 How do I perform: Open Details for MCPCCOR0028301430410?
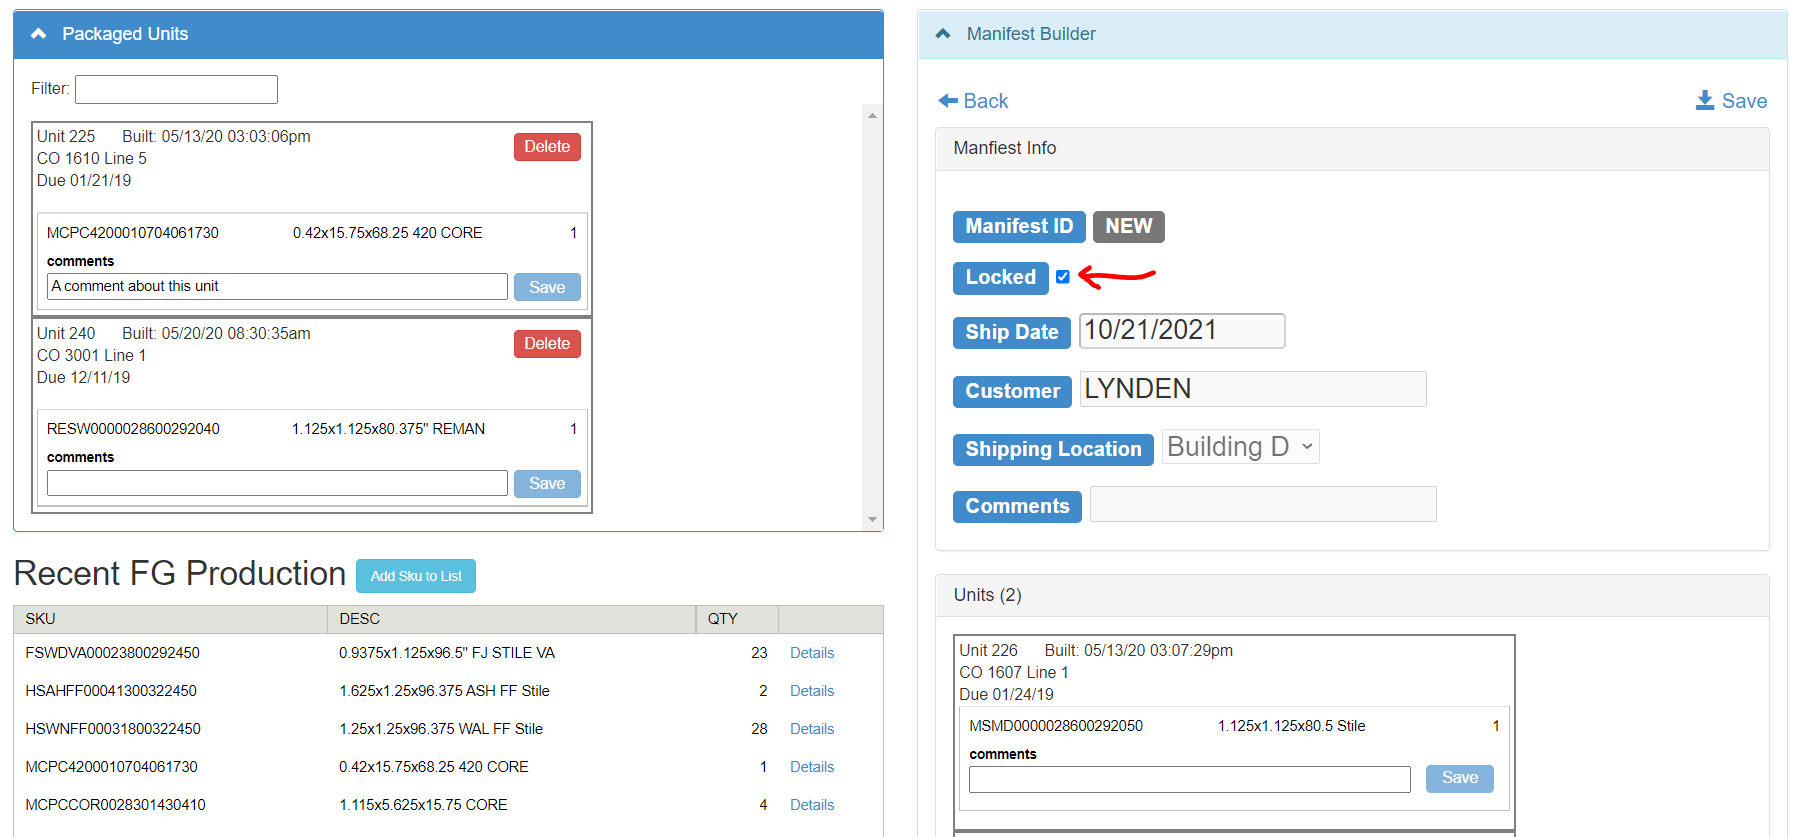coord(811,805)
